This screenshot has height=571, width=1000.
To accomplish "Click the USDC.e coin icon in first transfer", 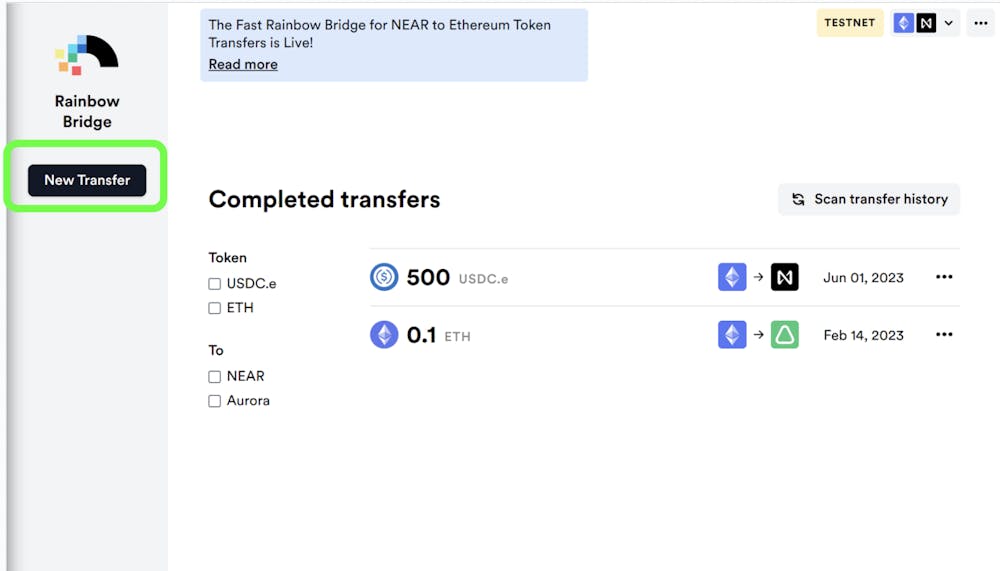I will click(x=384, y=277).
